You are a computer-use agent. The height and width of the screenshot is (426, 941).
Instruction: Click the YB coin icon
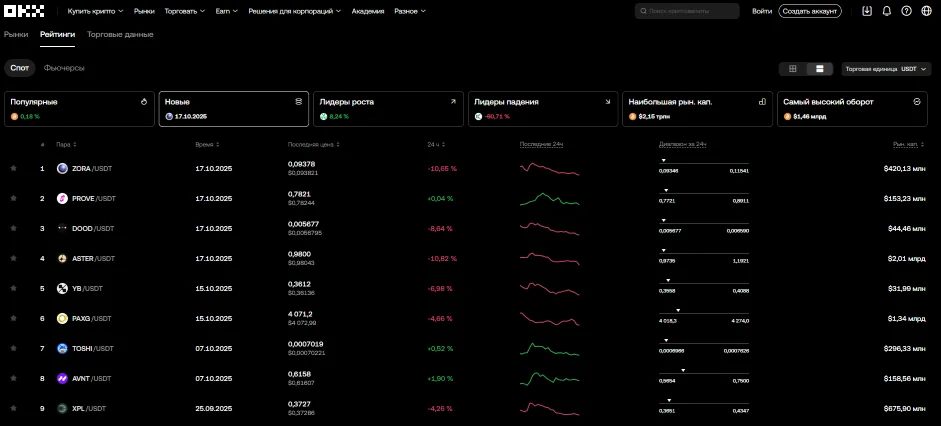(62, 289)
